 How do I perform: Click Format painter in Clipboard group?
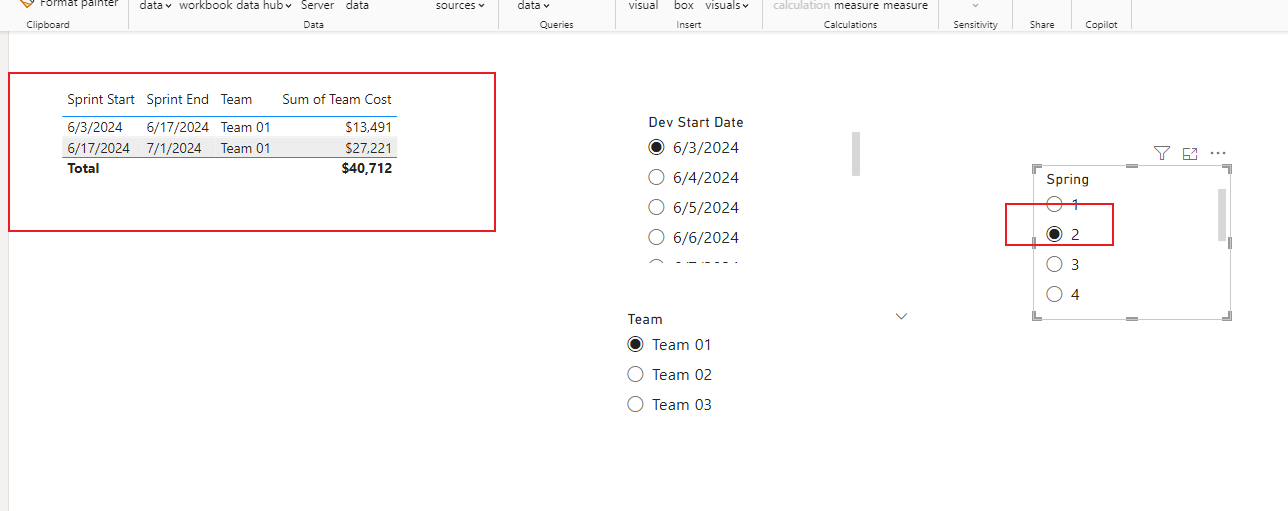coord(69,4)
